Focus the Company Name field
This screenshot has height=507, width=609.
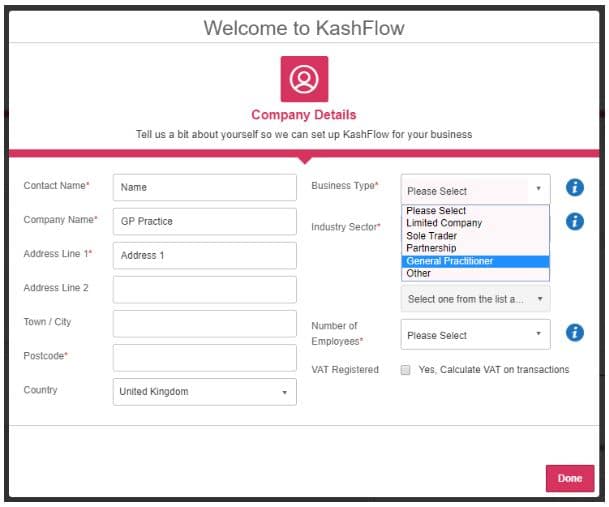205,221
